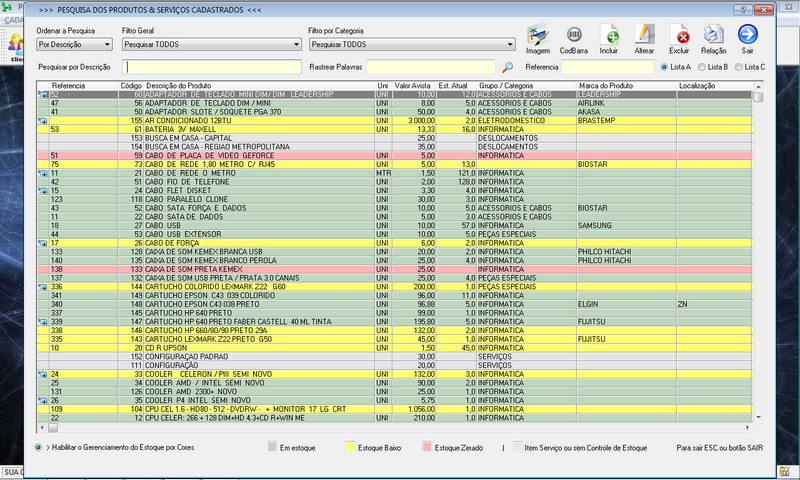Click the image icon on CABO FLET DISKET row
800x480 pixels.
pos(42,191)
